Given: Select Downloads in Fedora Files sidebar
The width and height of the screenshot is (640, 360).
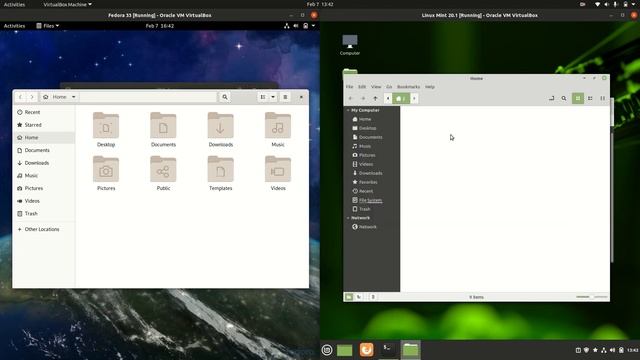Looking at the screenshot, I should 44,163.
